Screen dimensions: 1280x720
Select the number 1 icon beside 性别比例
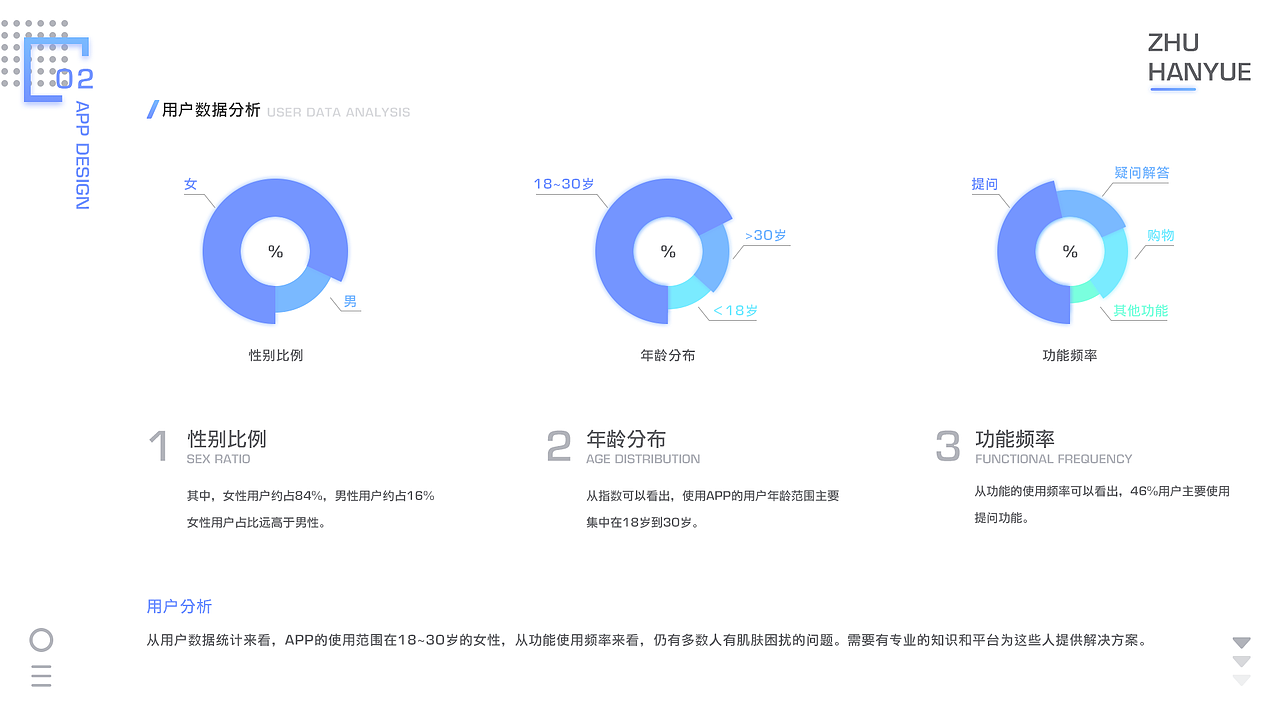[158, 445]
